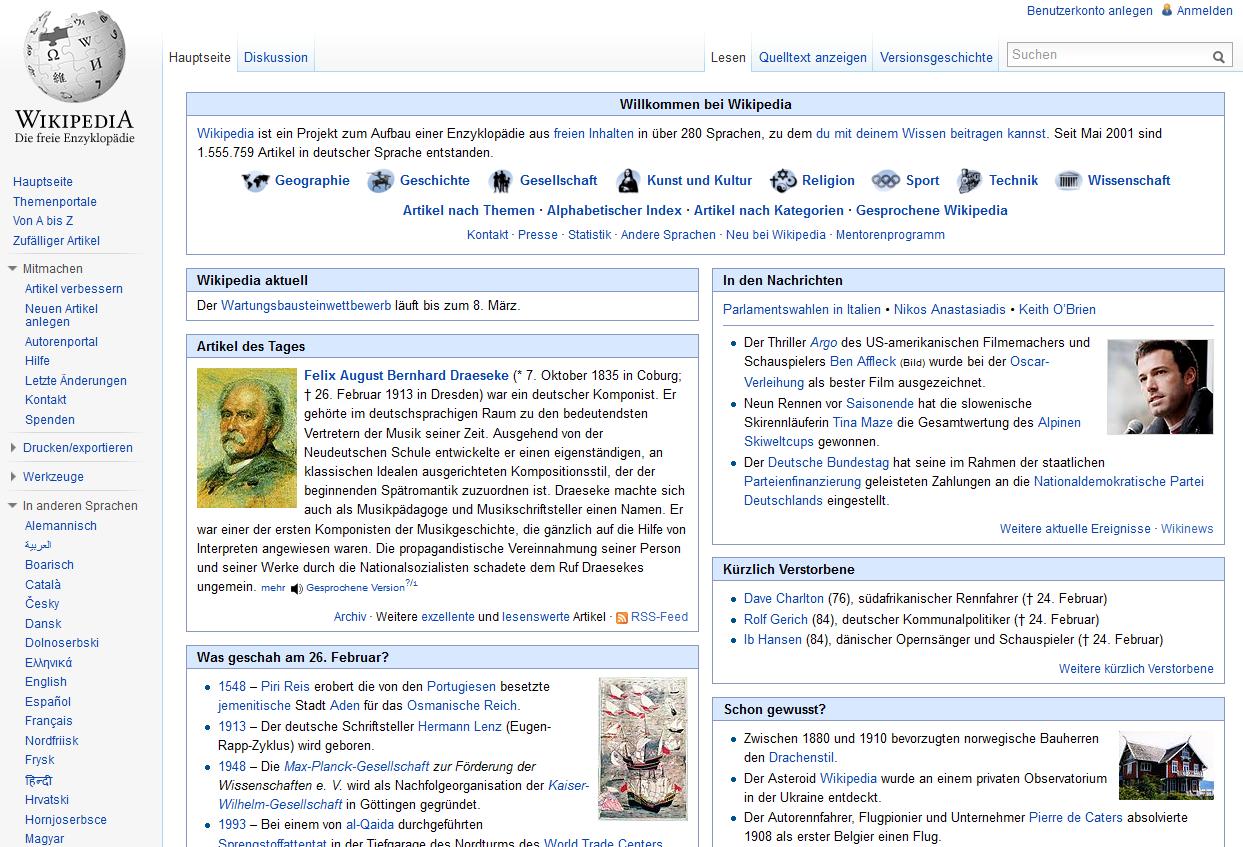The width and height of the screenshot is (1243, 847).
Task: Open the Quelltext anzeigen tab
Action: [813, 57]
